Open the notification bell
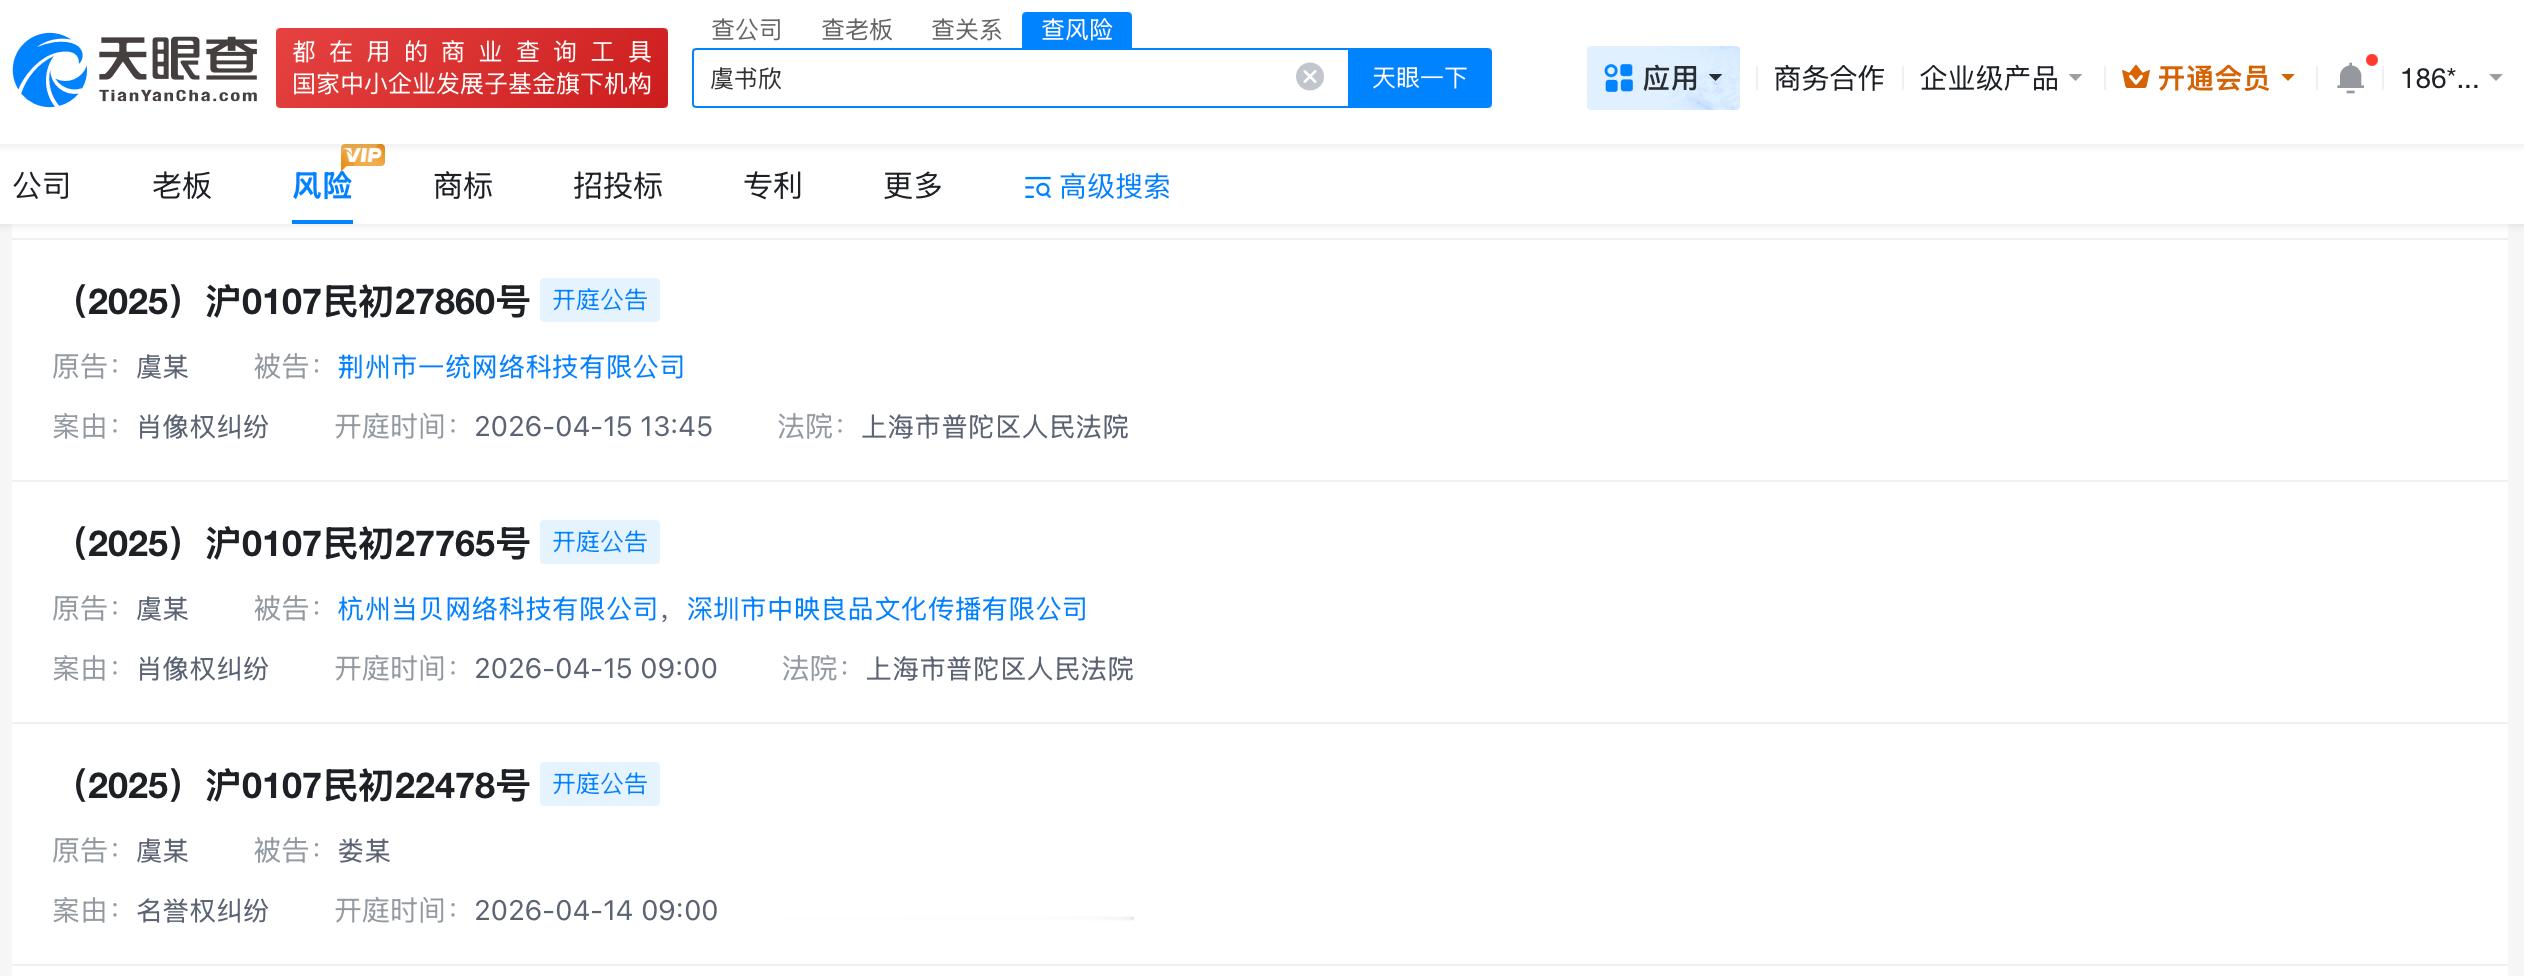This screenshot has height=976, width=2524. point(2351,78)
